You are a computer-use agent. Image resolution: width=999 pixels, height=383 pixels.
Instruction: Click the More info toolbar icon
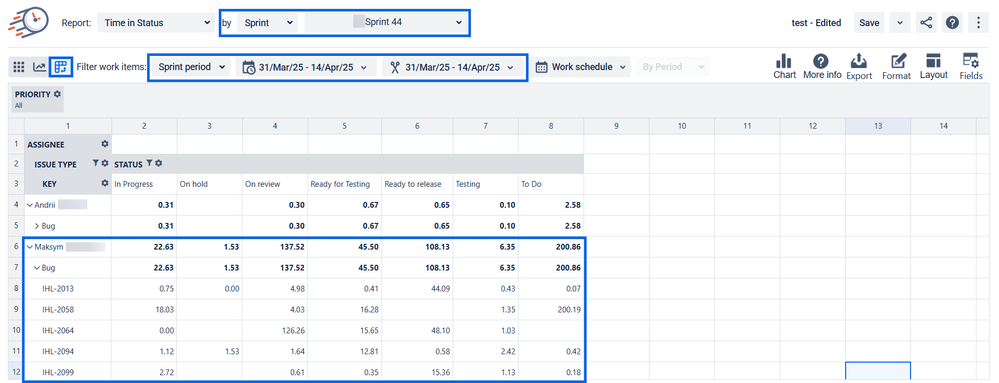(x=822, y=67)
